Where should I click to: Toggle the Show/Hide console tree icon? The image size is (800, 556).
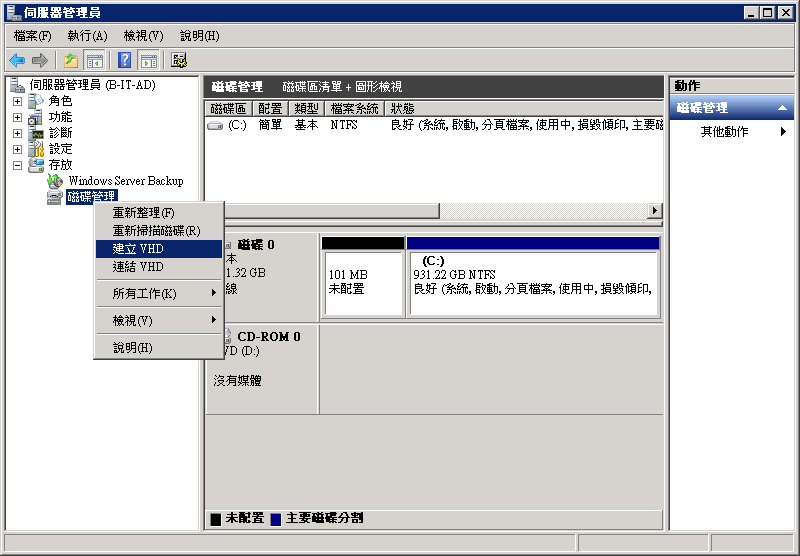pos(94,61)
